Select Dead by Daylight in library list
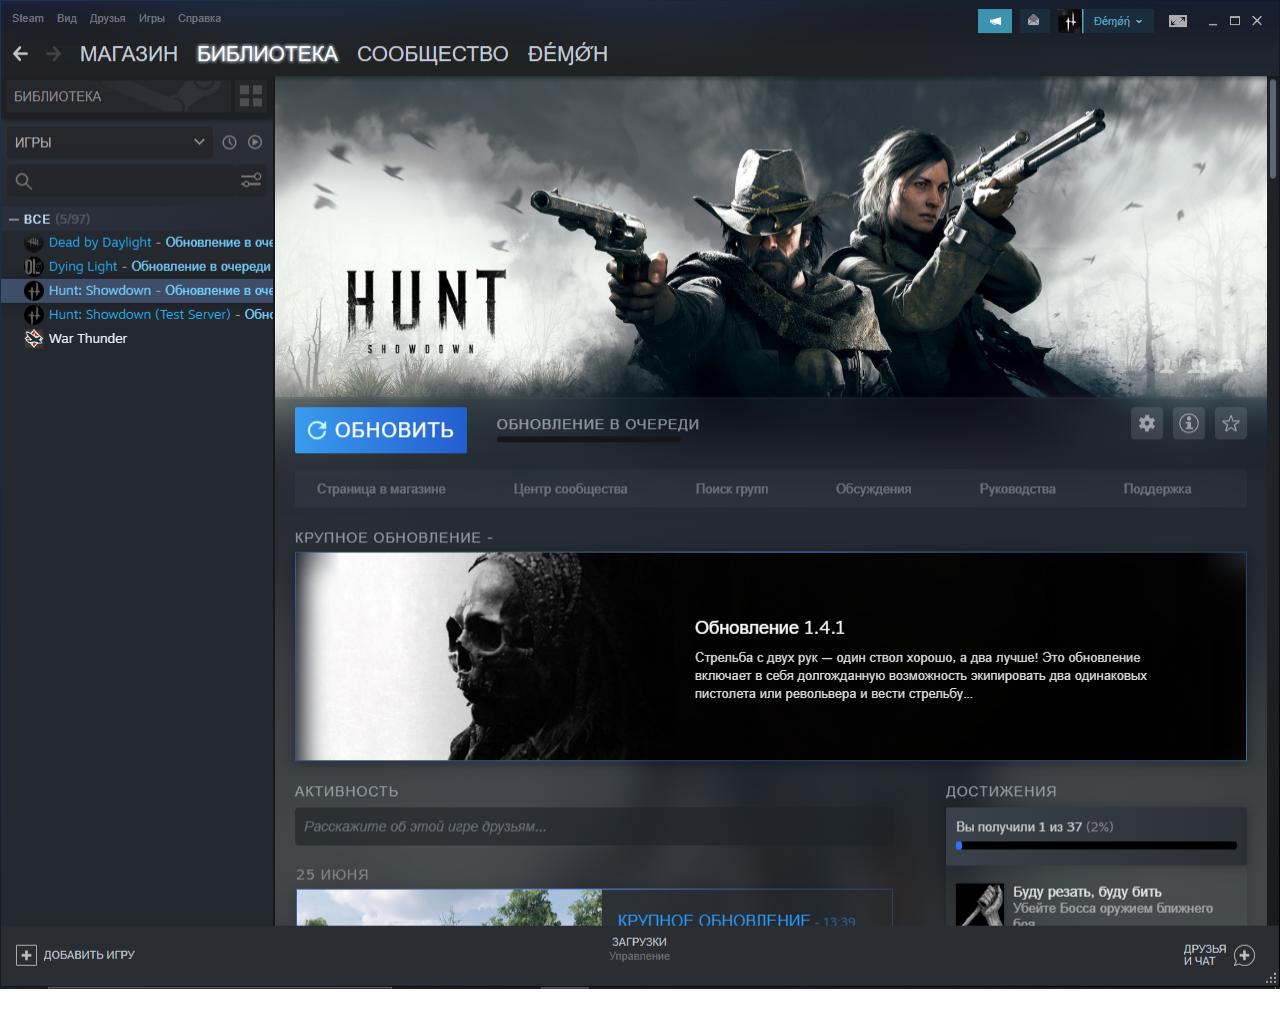Image resolution: width=1280 pixels, height=1024 pixels. (138, 242)
